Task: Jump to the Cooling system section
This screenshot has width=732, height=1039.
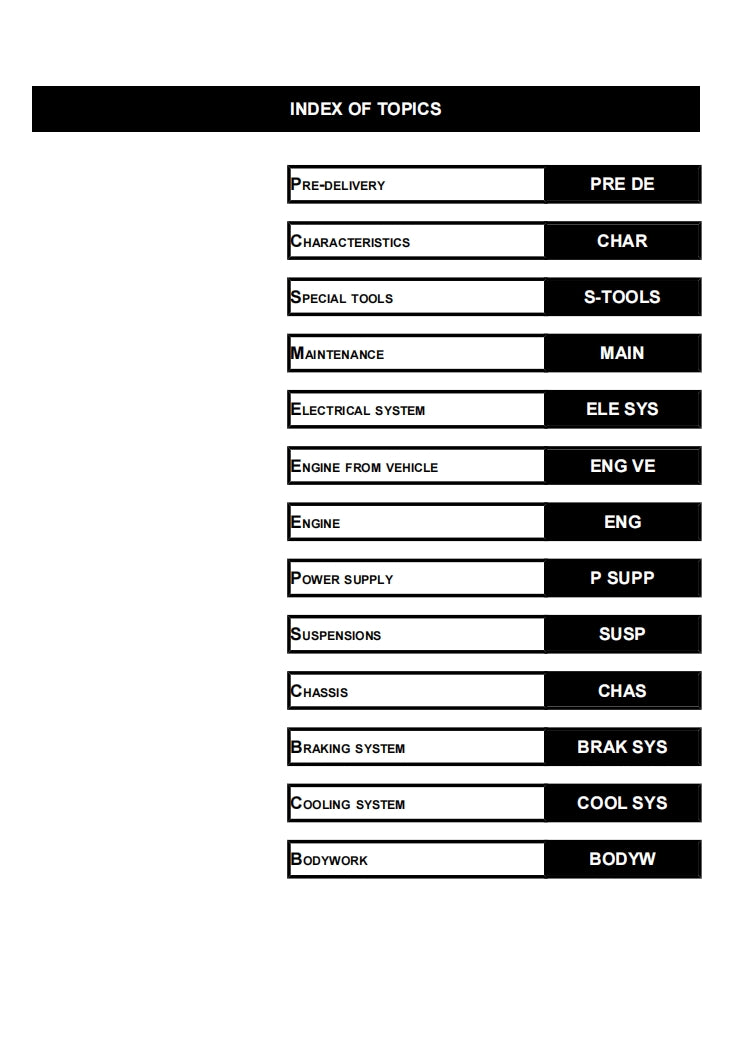Action: coord(348,804)
